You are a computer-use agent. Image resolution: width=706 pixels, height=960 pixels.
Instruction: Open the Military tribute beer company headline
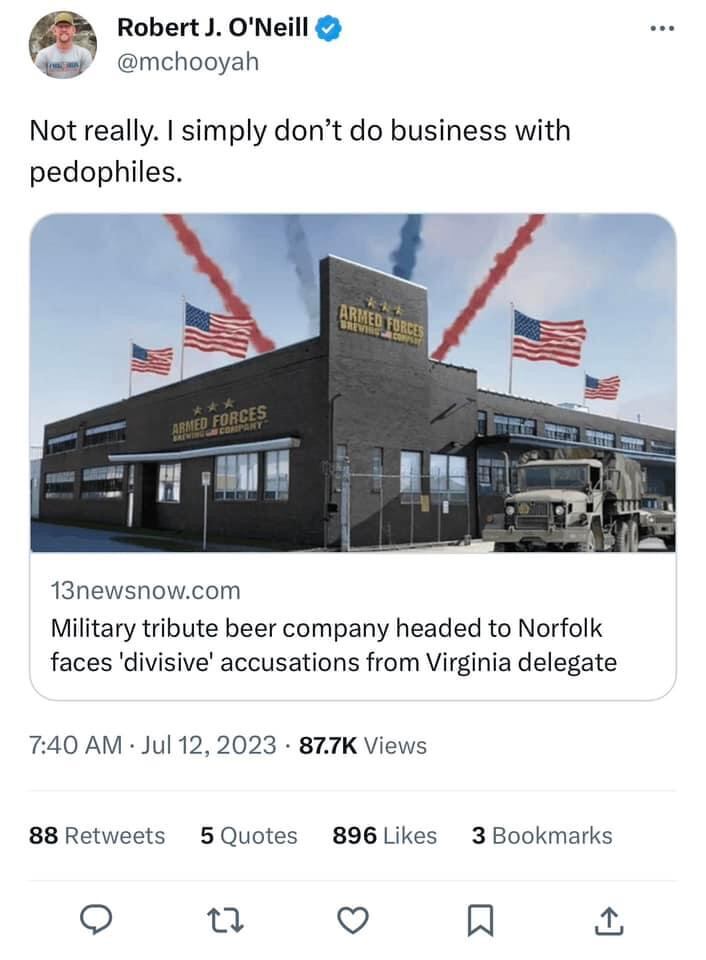click(333, 646)
